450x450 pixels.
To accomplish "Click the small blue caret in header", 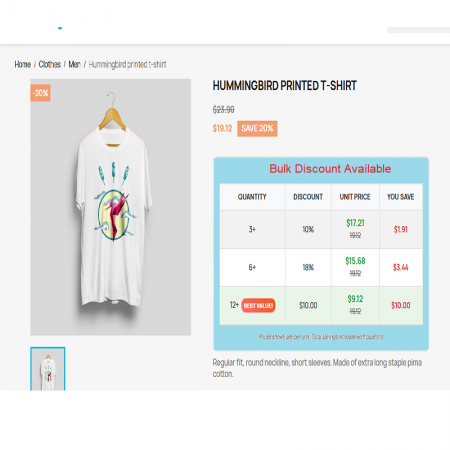I will click(x=60, y=28).
